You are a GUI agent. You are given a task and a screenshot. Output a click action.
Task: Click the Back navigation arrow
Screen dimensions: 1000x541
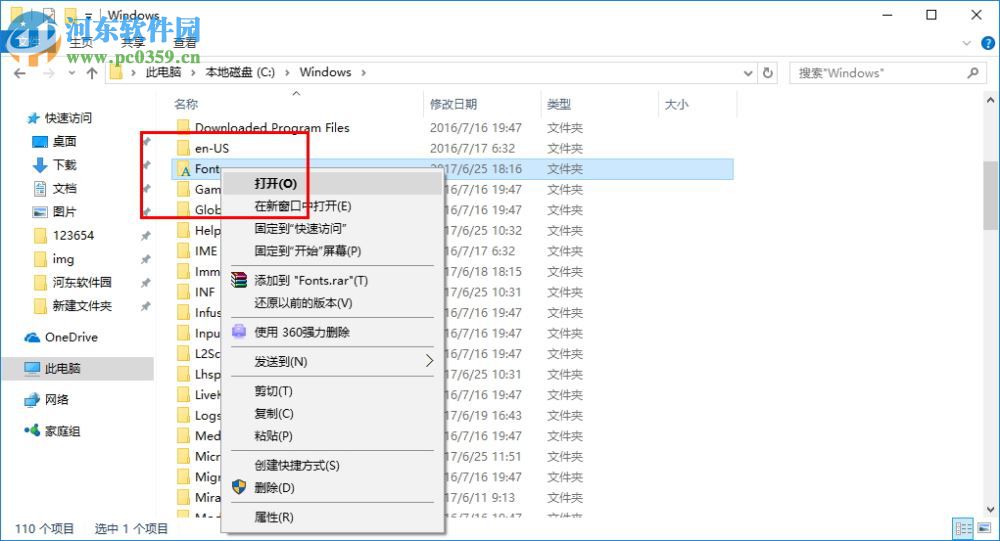20,73
